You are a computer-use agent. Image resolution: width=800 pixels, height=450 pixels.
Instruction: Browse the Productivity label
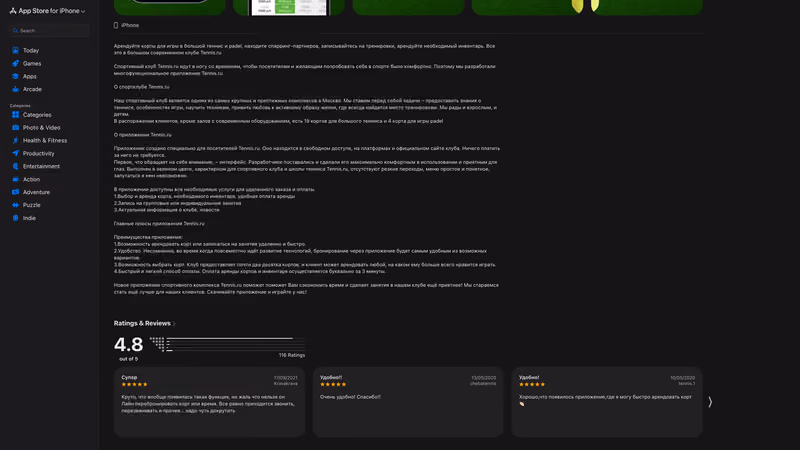pos(38,153)
